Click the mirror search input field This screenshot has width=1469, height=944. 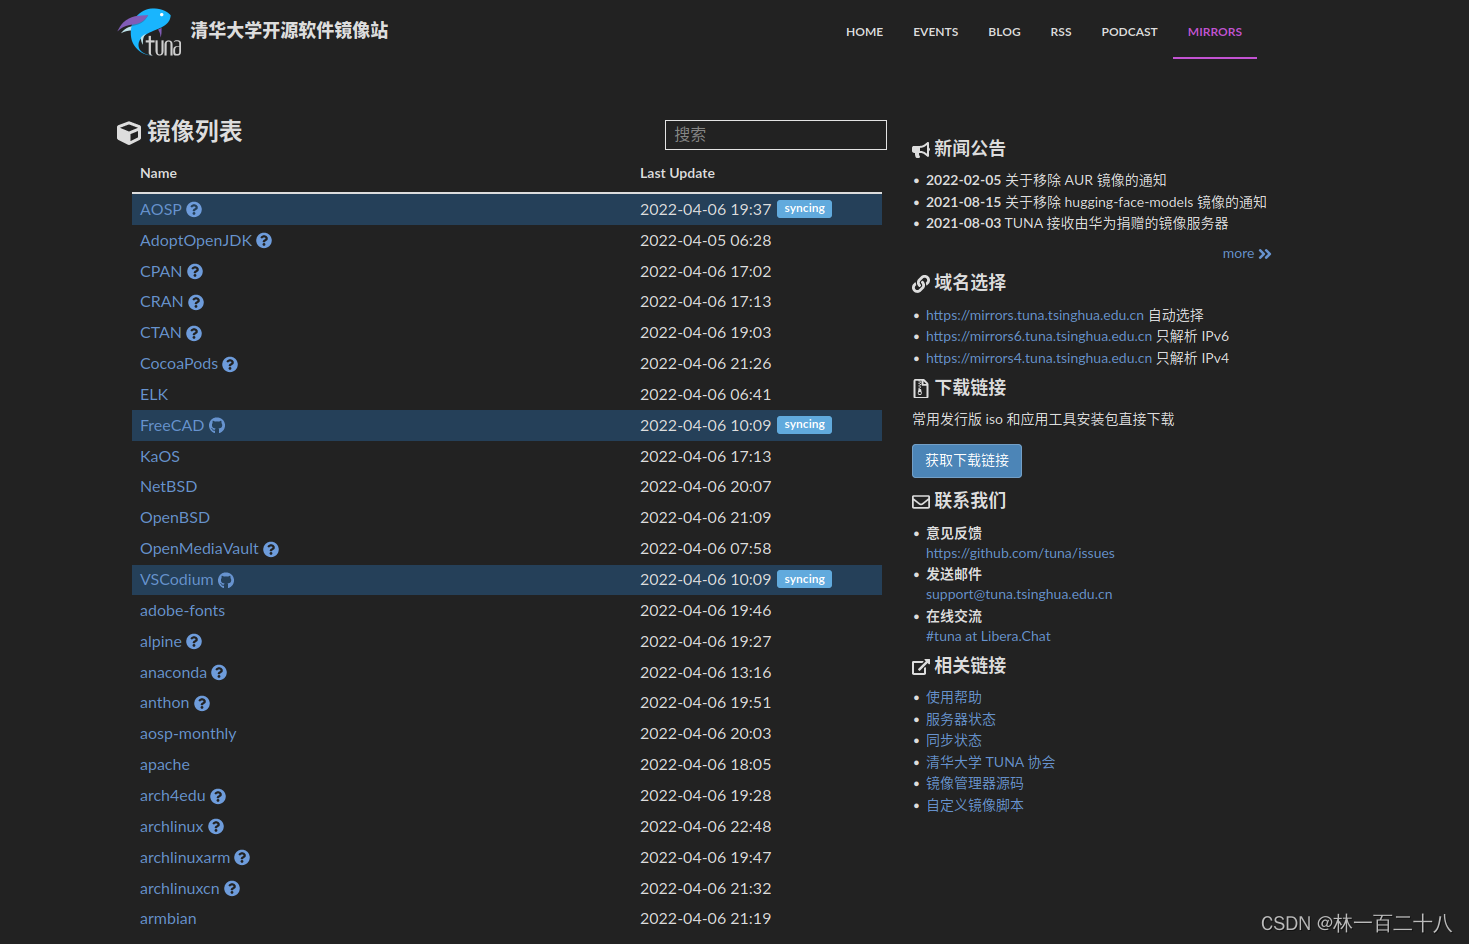pos(776,135)
